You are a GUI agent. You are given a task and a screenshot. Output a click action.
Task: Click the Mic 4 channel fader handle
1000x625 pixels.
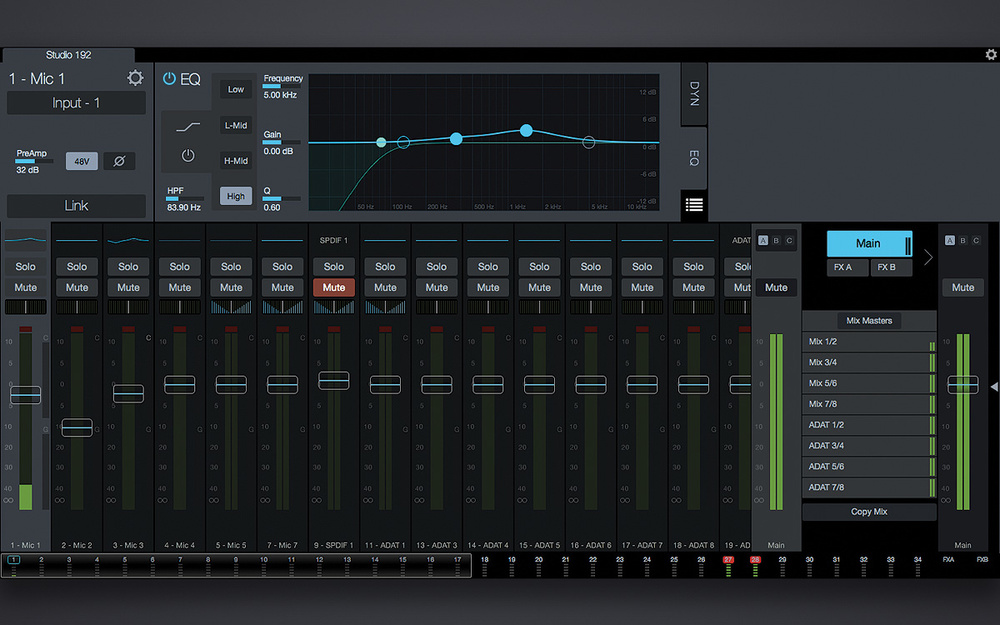coord(180,384)
